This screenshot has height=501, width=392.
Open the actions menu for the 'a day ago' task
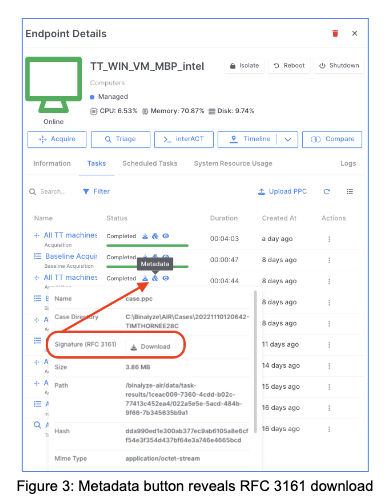329,239
